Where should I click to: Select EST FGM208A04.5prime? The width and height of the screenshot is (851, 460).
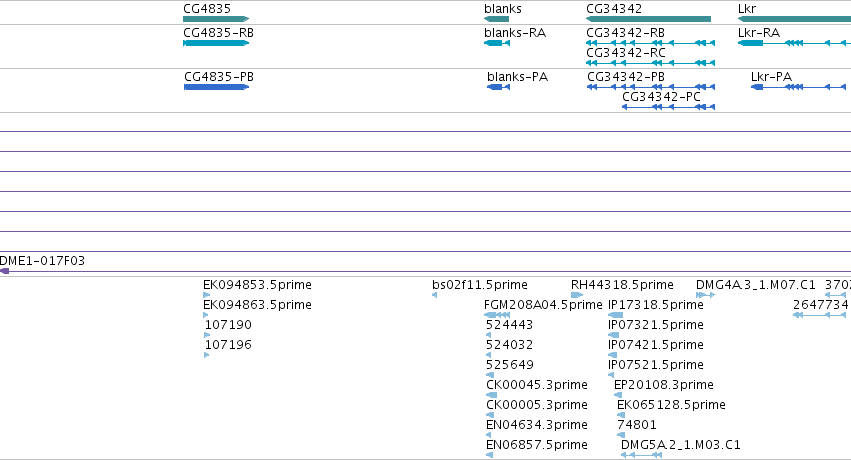[x=543, y=305]
